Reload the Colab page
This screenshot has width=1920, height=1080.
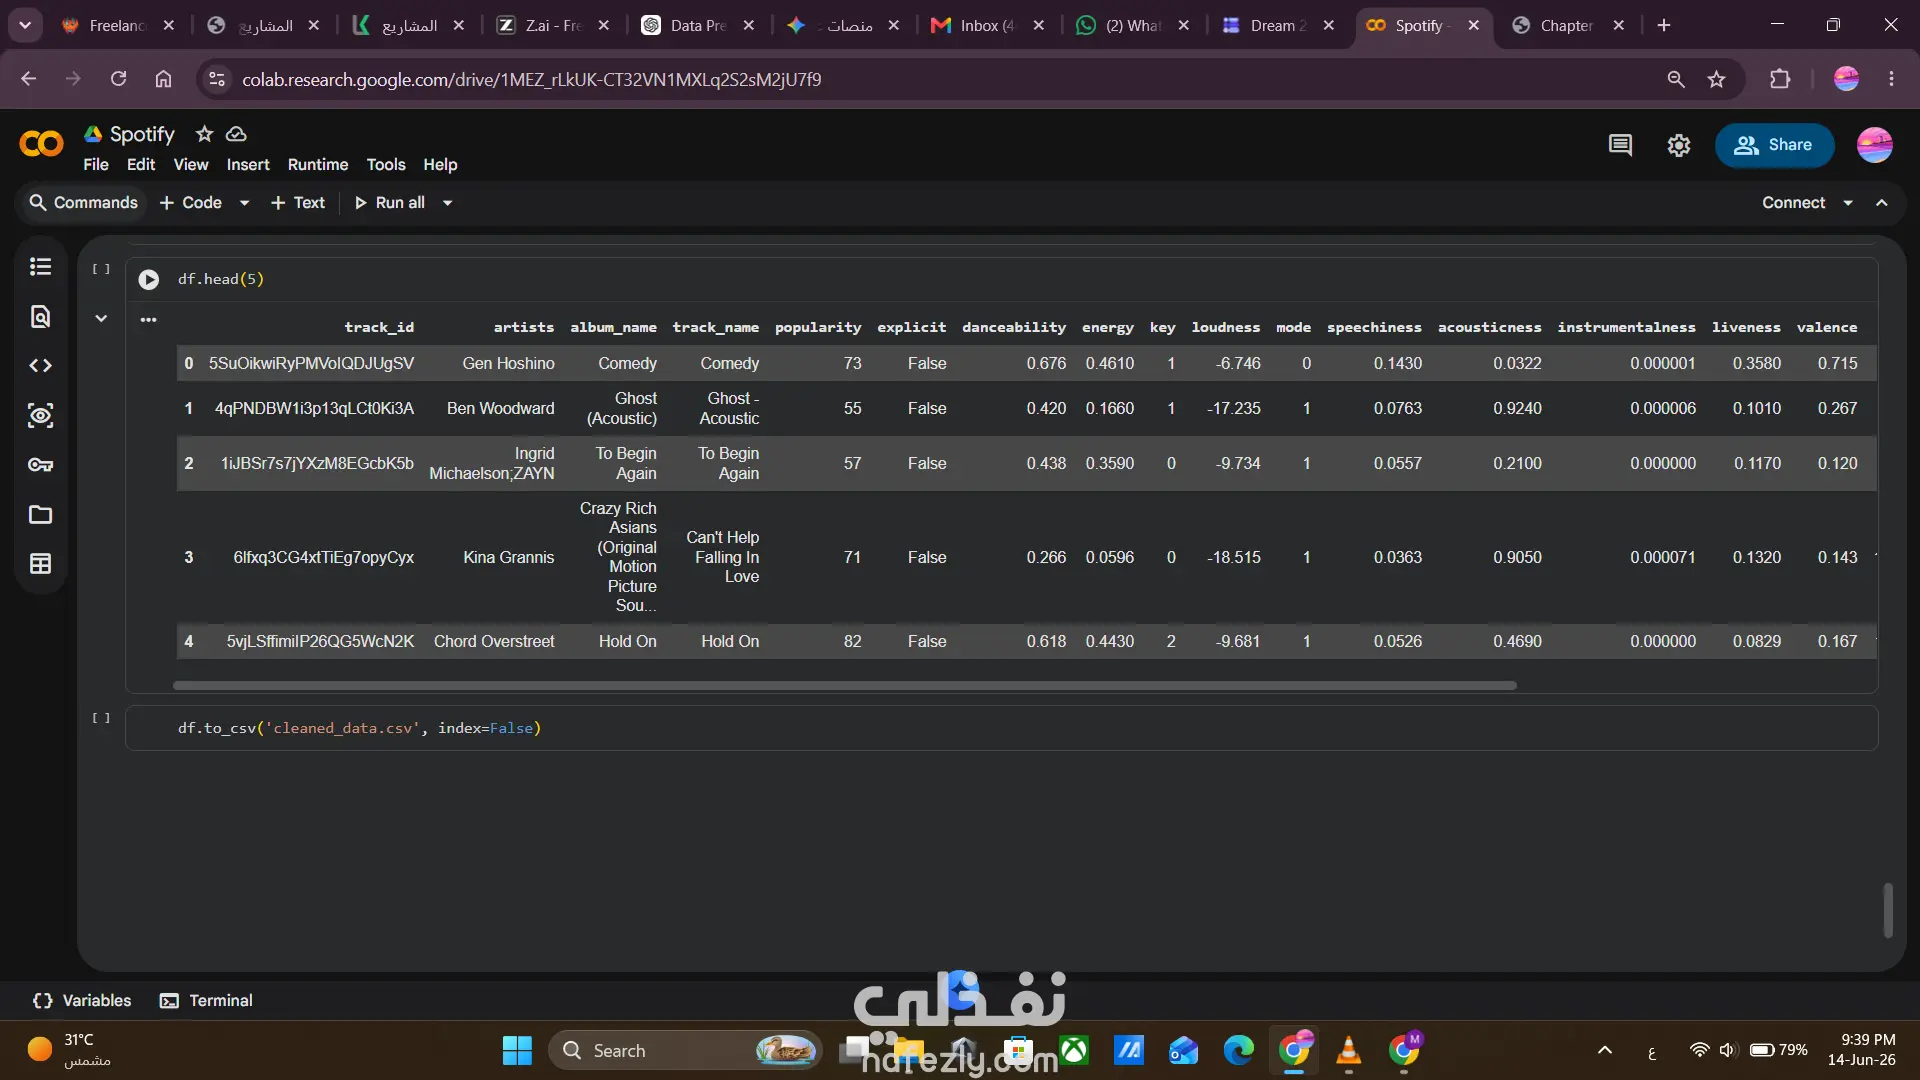click(x=118, y=79)
